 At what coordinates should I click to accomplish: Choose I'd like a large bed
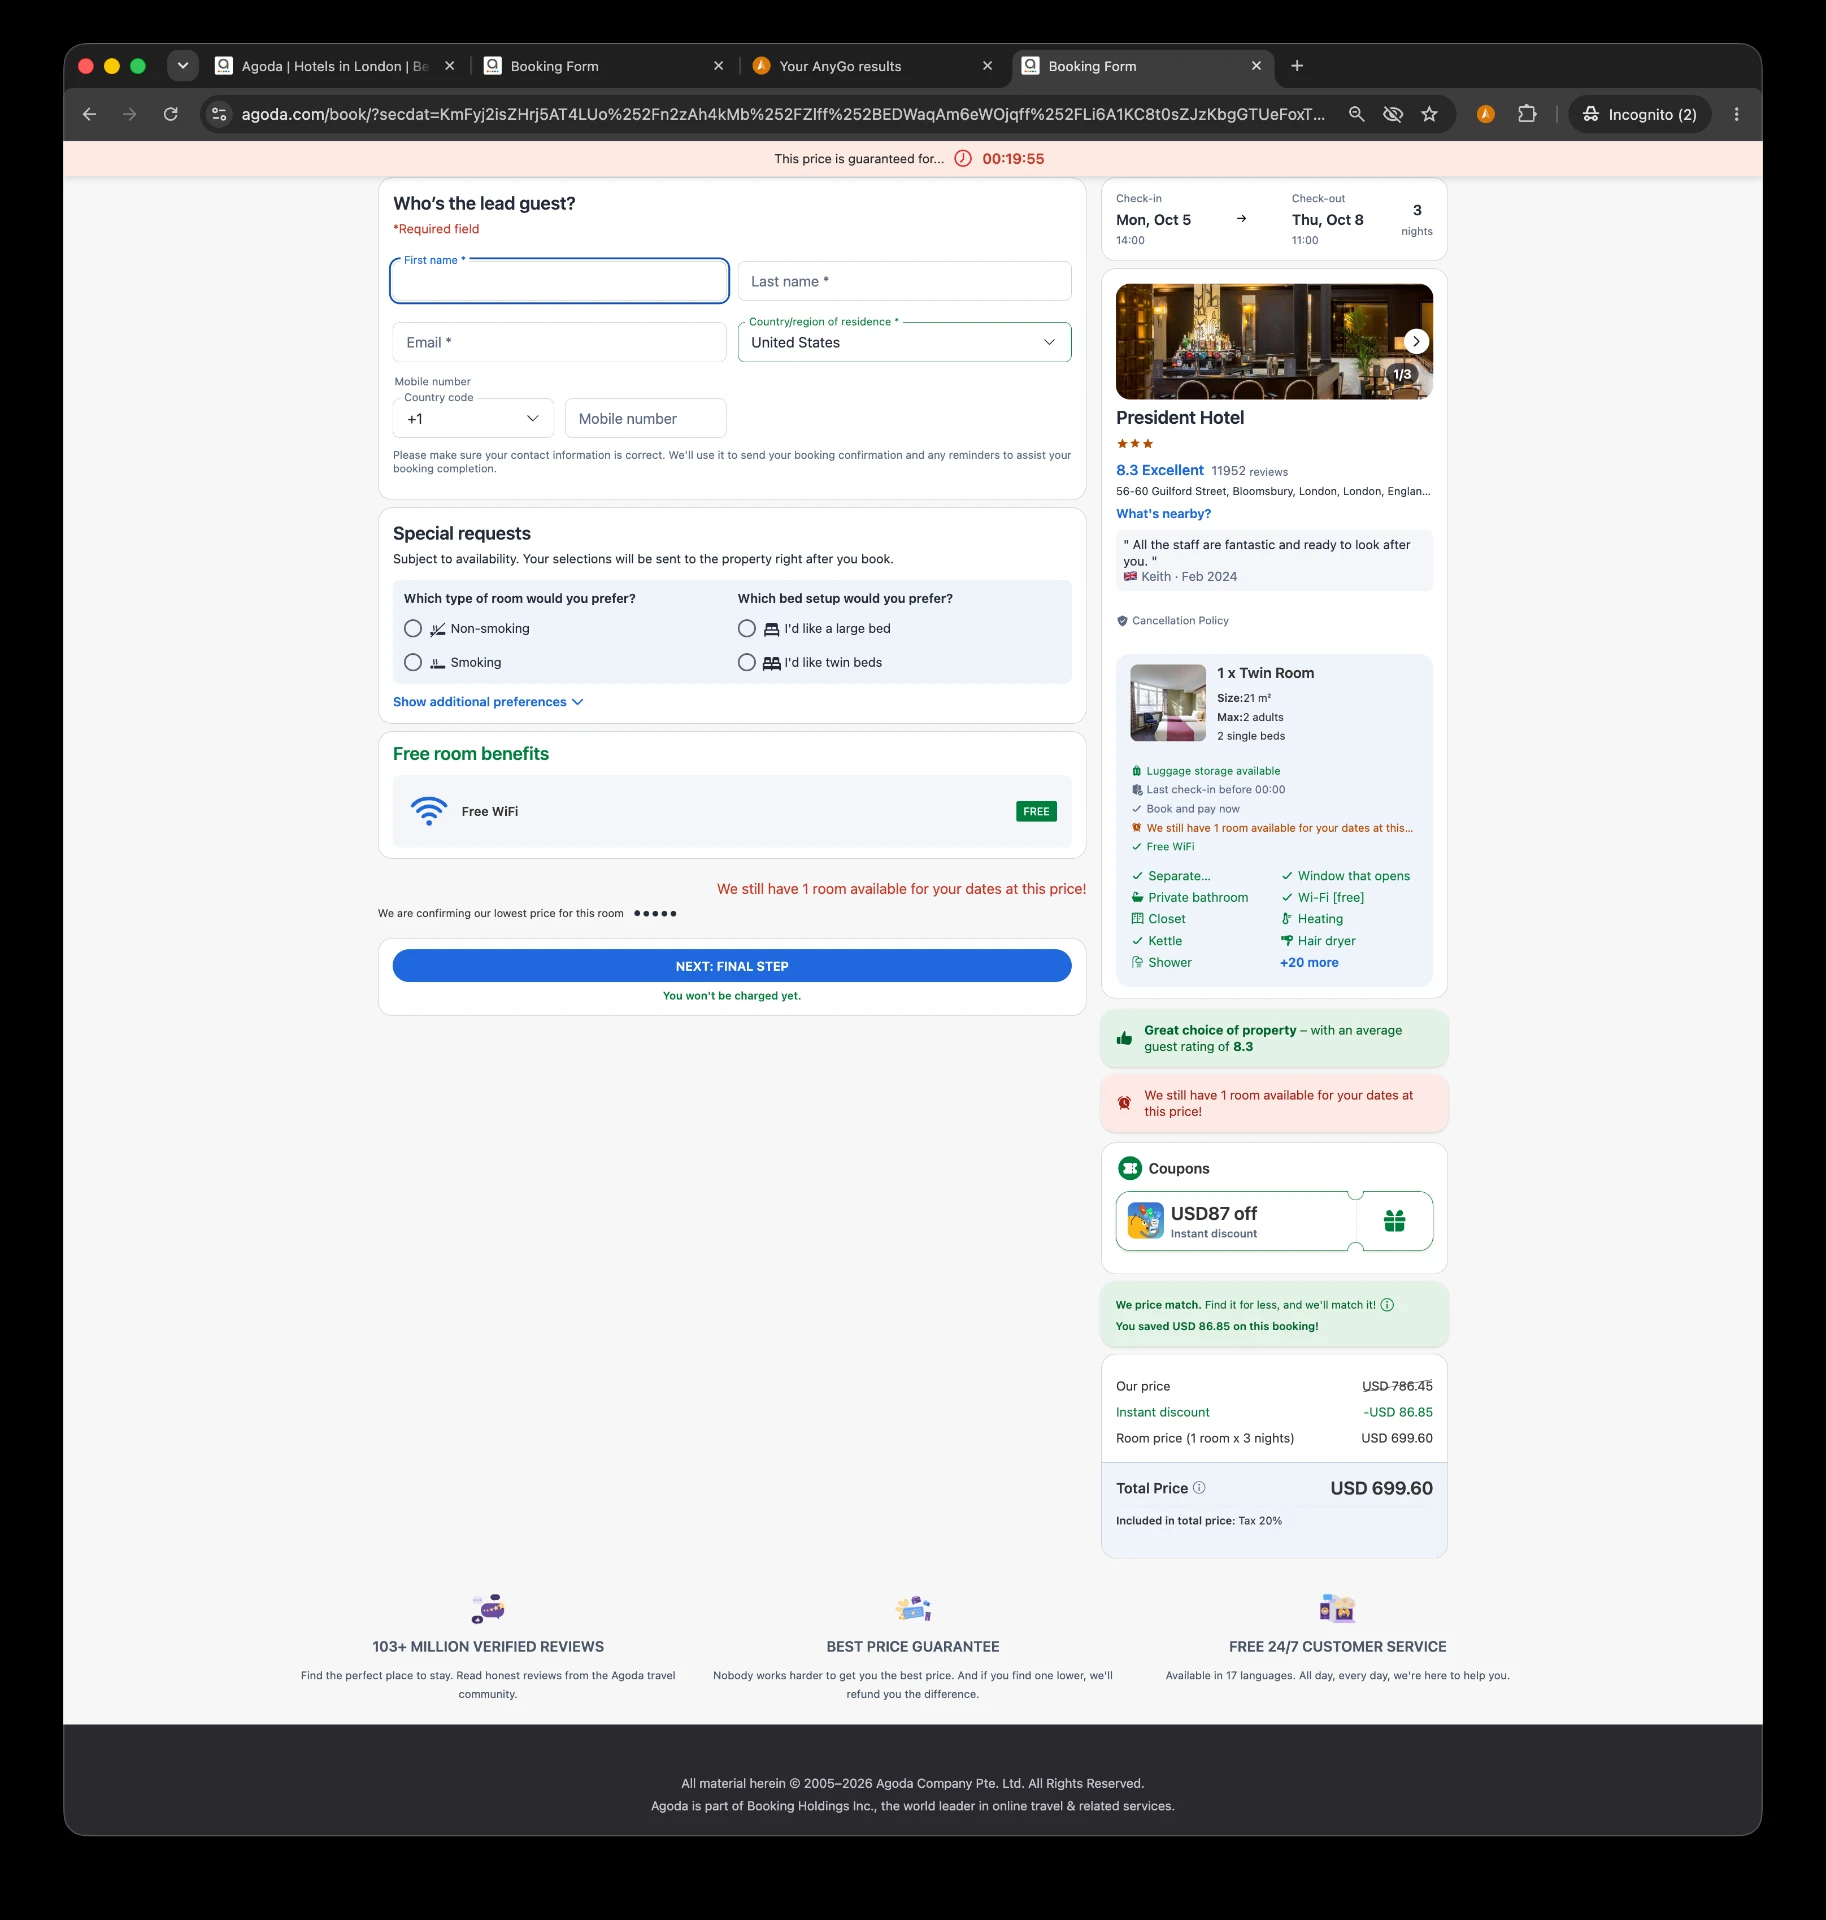(x=747, y=629)
